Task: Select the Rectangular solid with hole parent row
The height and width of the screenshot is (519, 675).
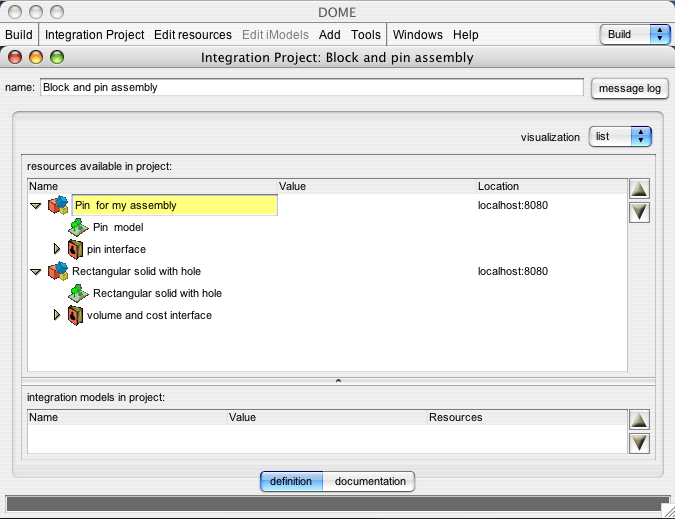Action: (136, 271)
